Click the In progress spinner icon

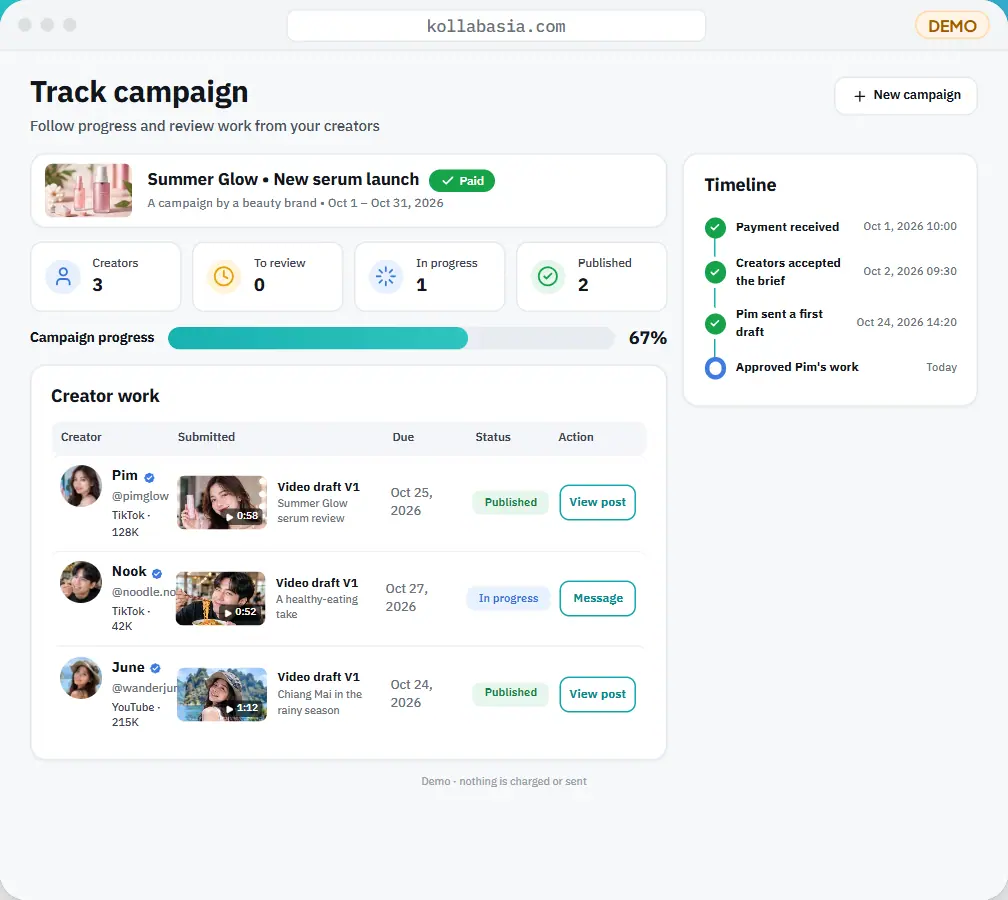pyautogui.click(x=386, y=276)
